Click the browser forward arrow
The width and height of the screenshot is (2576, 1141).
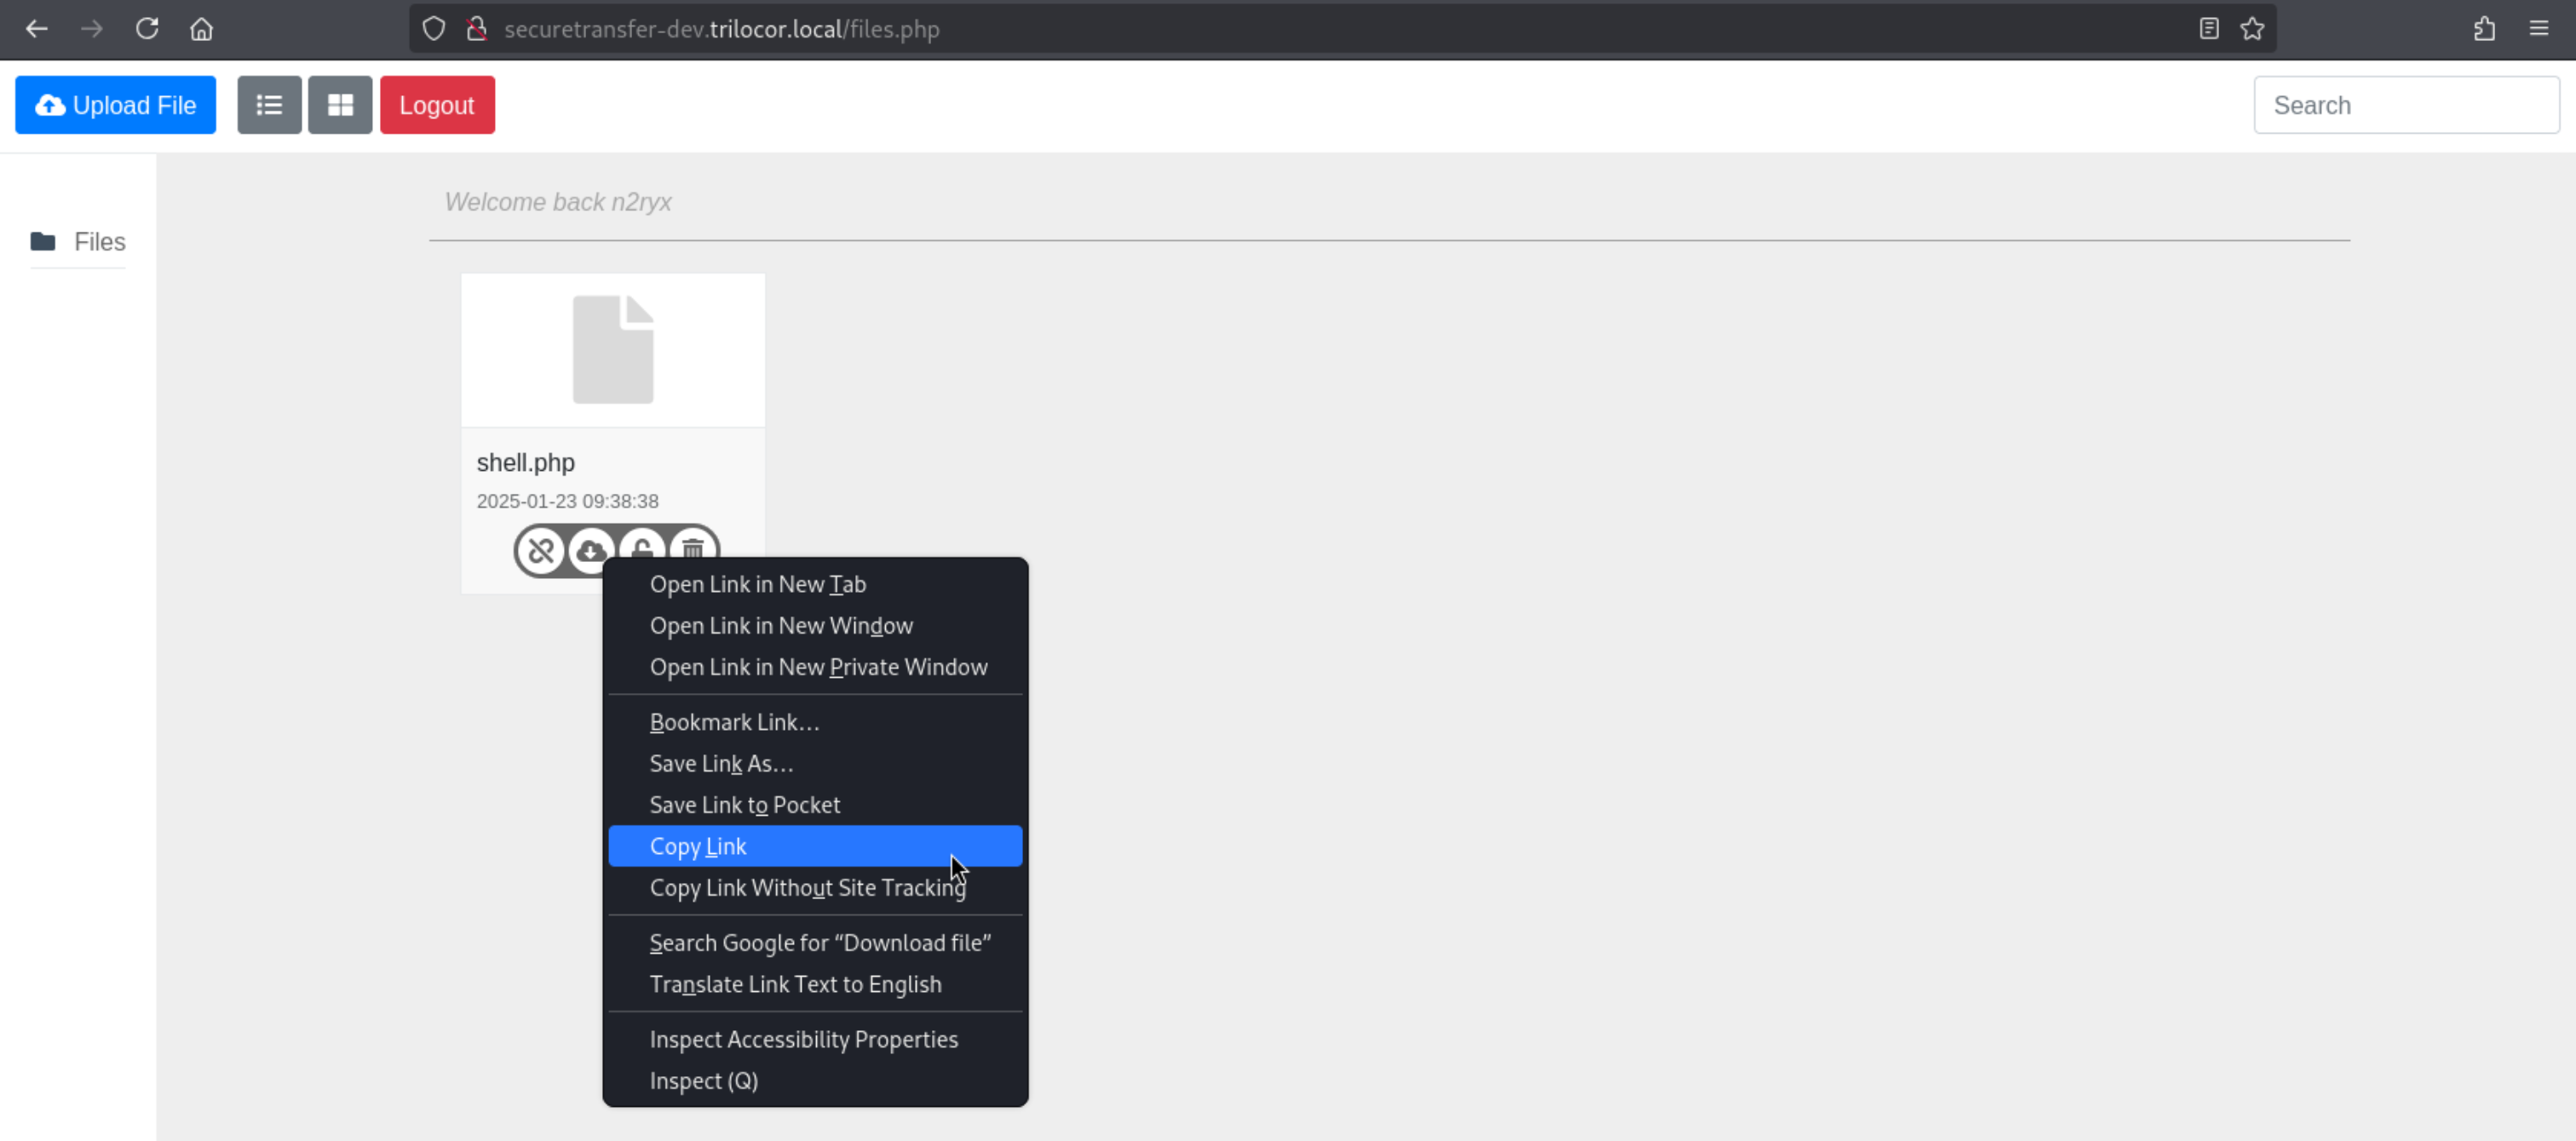(x=92, y=29)
